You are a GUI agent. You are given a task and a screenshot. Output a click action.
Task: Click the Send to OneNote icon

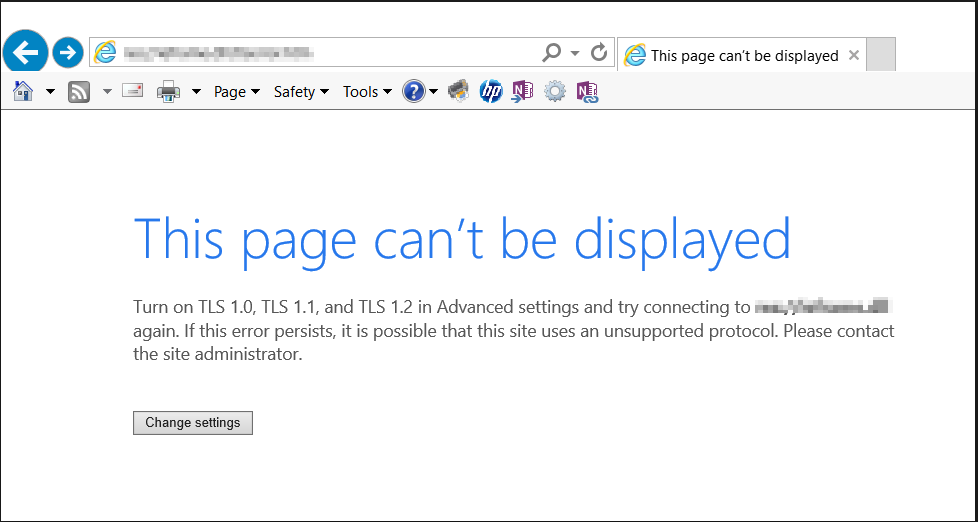pyautogui.click(x=522, y=92)
